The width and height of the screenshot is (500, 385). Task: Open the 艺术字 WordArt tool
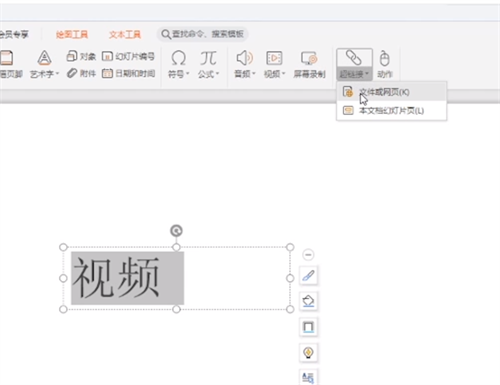[x=44, y=64]
